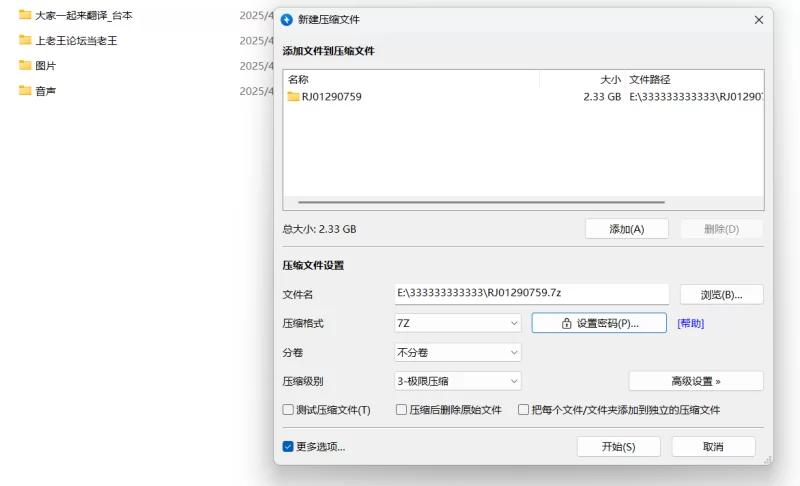Open the [帮助] link
This screenshot has width=800, height=486.
pyautogui.click(x=690, y=324)
